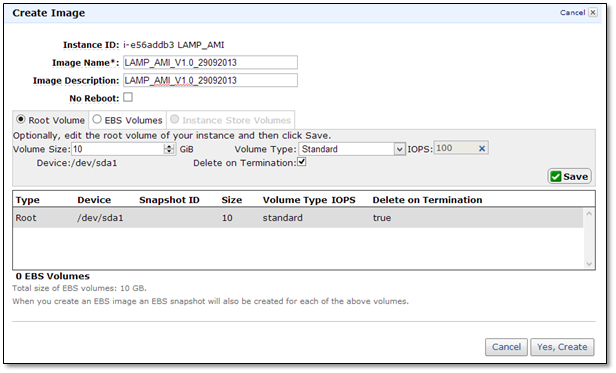616x373 pixels.
Task: Click the green checkmark Save button
Action: (x=569, y=176)
